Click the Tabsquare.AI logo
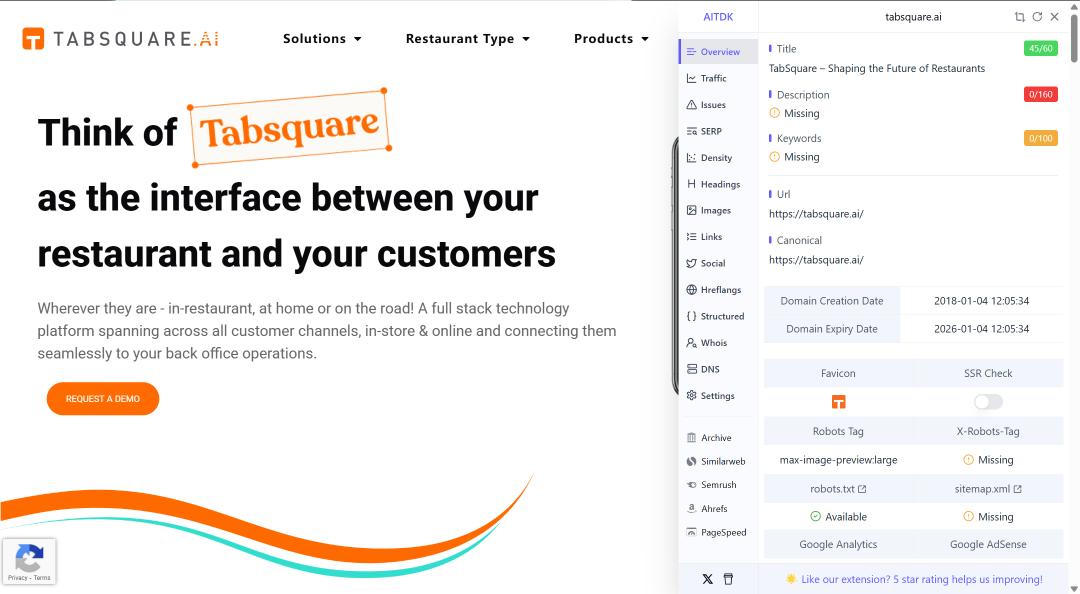Viewport: 1080px width, 594px height. click(x=121, y=39)
